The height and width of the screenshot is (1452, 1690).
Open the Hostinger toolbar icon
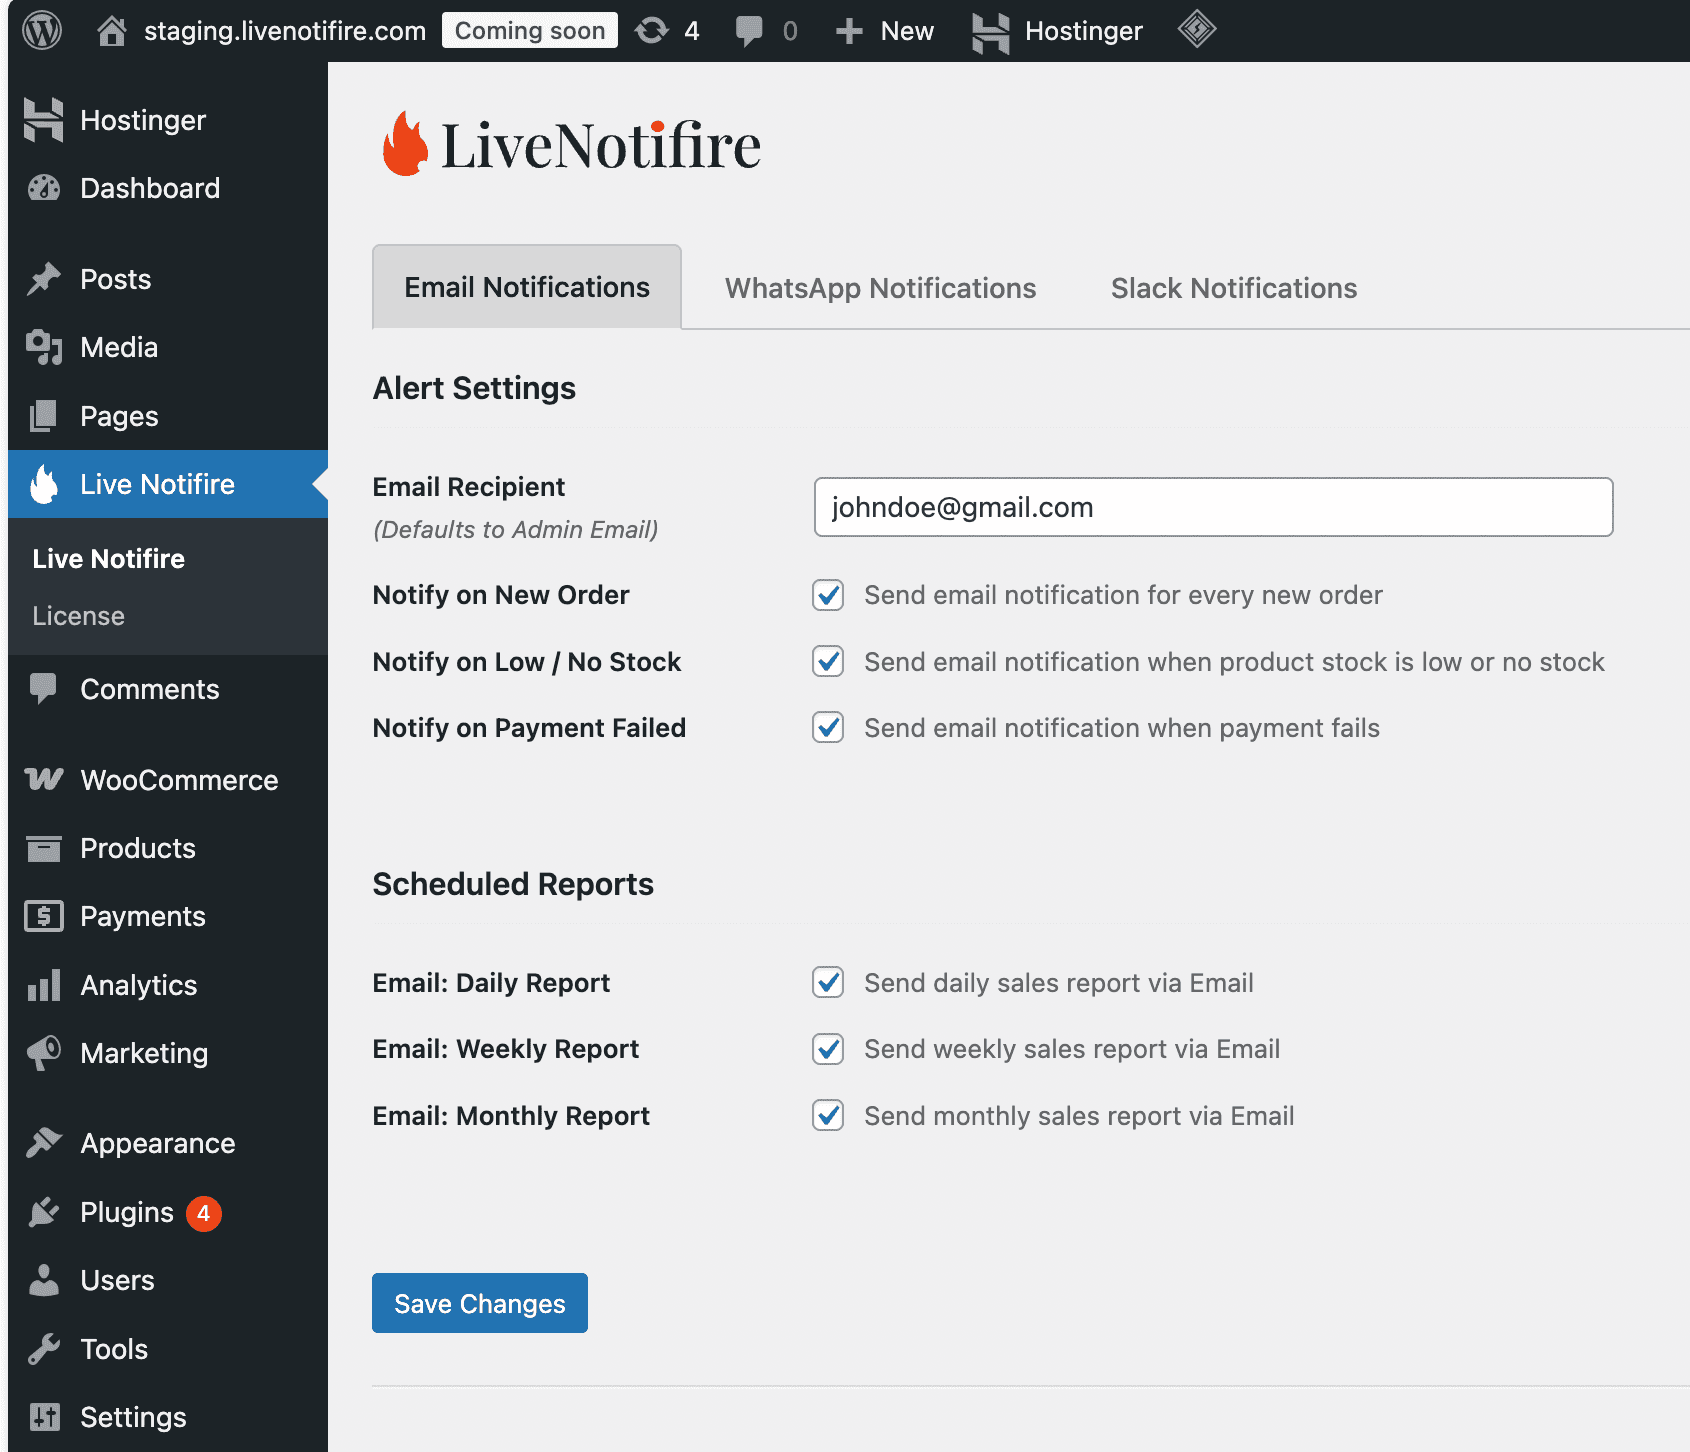989,30
